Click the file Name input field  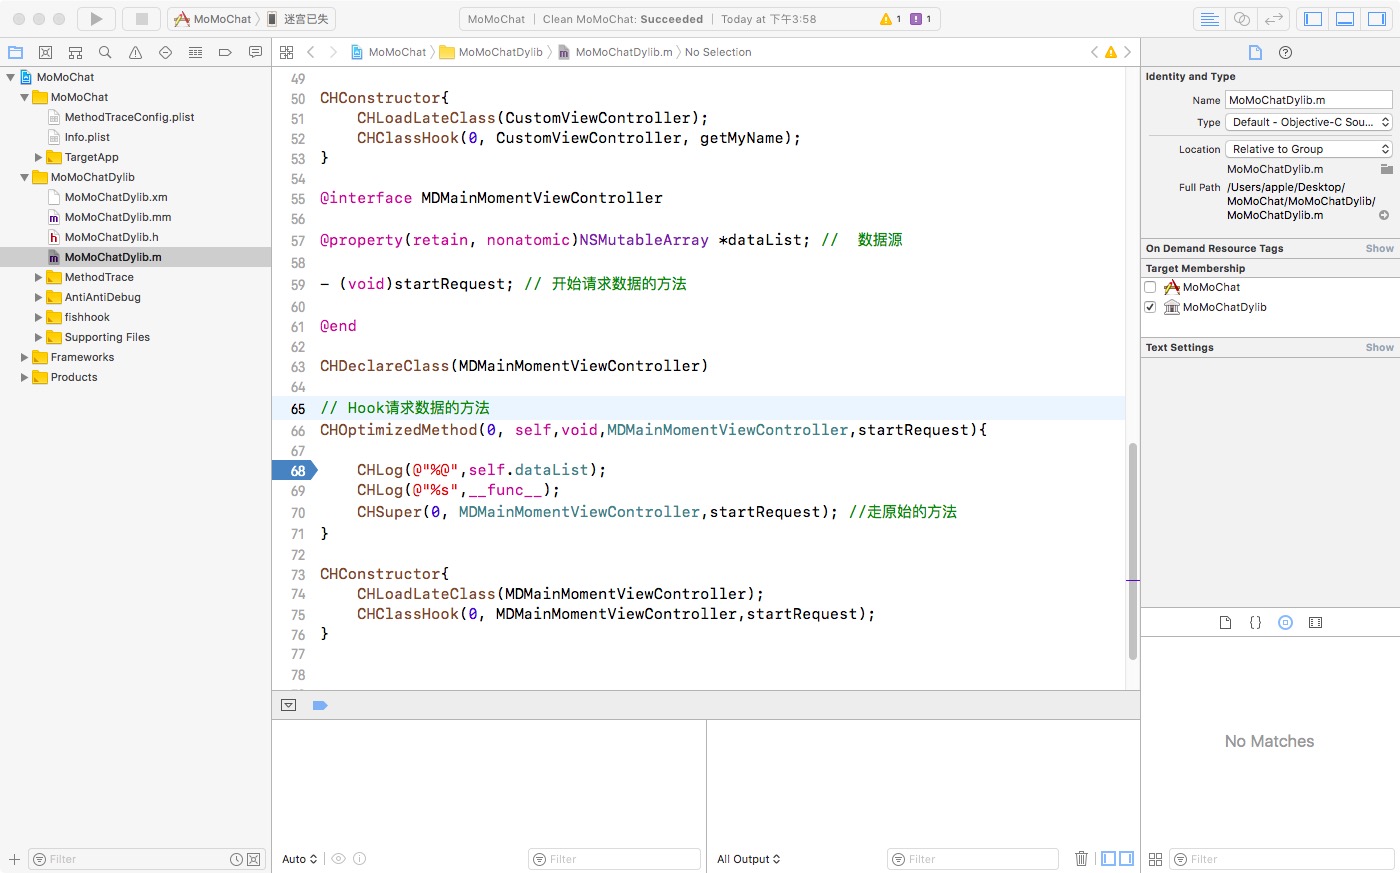point(1309,100)
